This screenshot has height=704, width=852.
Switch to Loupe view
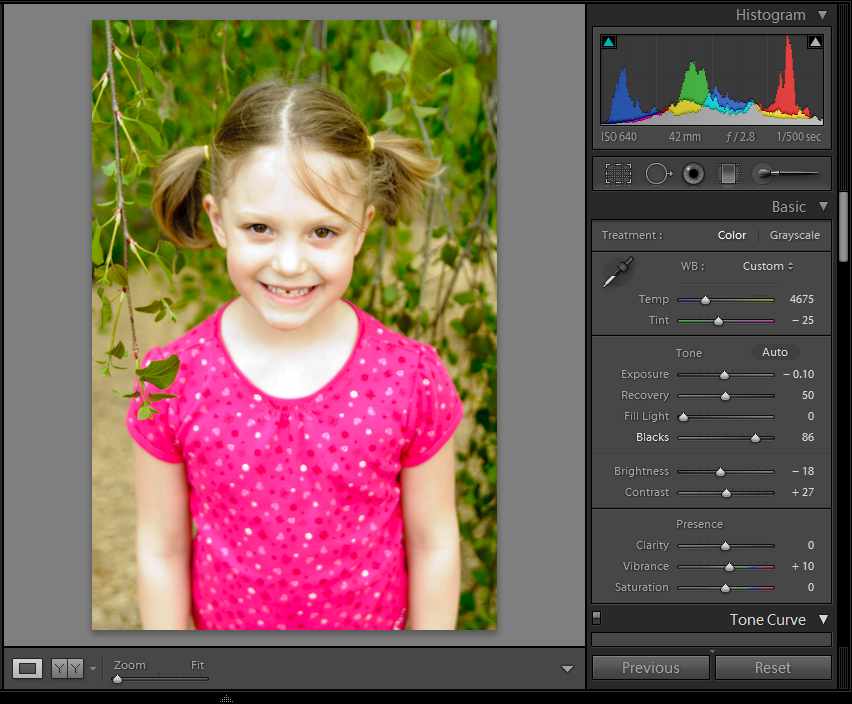[x=27, y=668]
